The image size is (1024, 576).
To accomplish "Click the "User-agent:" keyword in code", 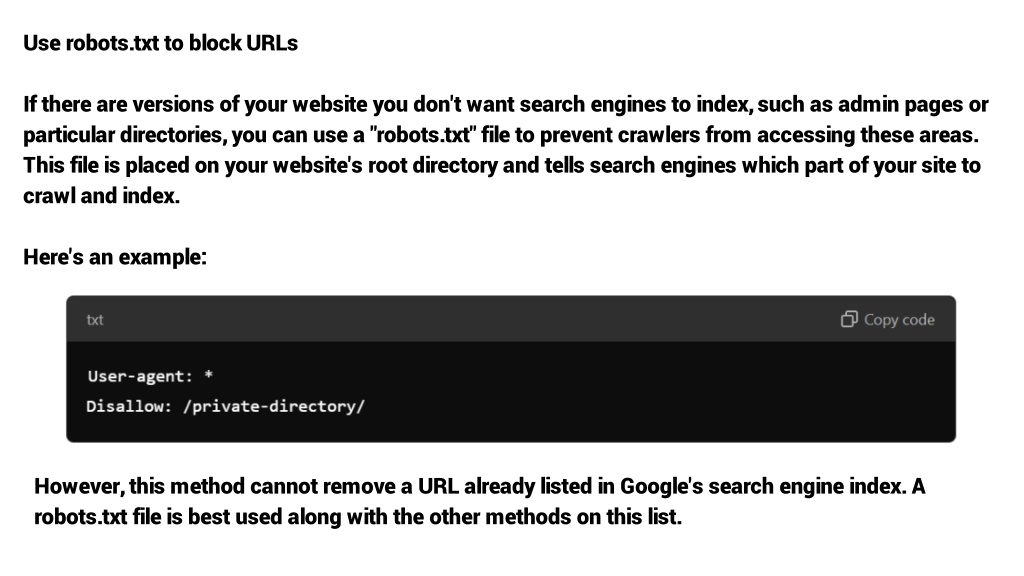I will pos(140,376).
